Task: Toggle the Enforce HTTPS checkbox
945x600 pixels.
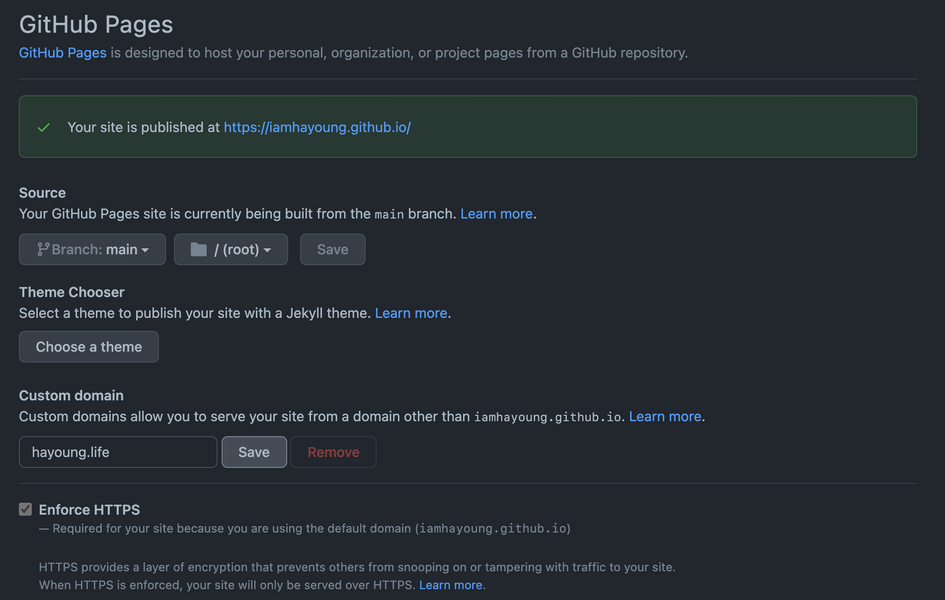Action: click(26, 509)
